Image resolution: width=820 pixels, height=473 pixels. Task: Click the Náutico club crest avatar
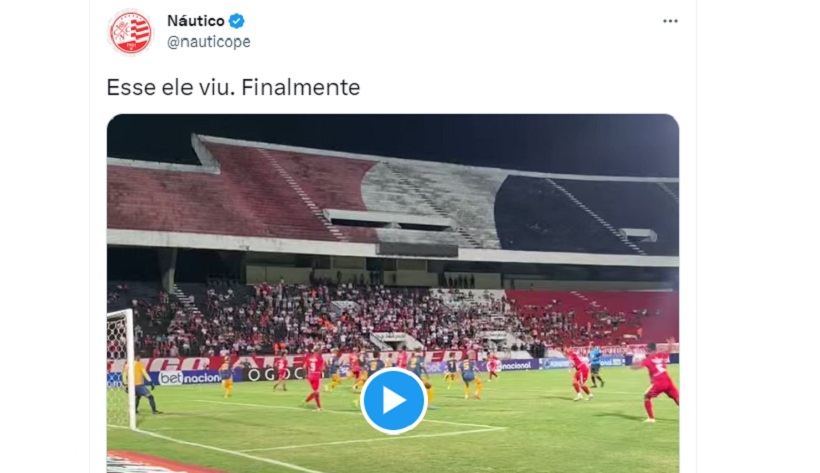pyautogui.click(x=131, y=32)
